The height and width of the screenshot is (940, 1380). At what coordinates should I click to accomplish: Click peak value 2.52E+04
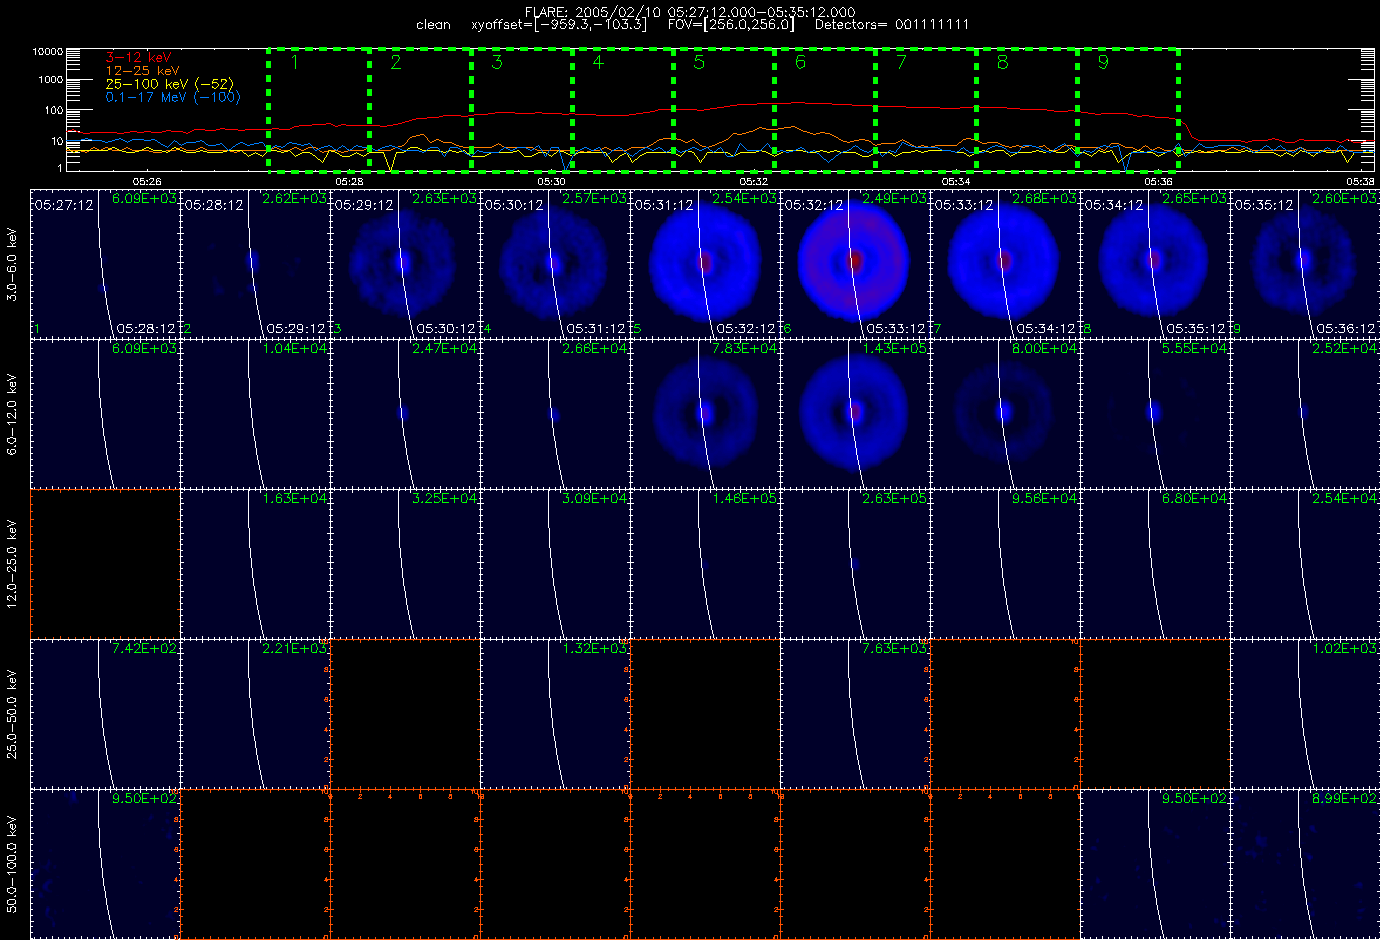[1344, 349]
